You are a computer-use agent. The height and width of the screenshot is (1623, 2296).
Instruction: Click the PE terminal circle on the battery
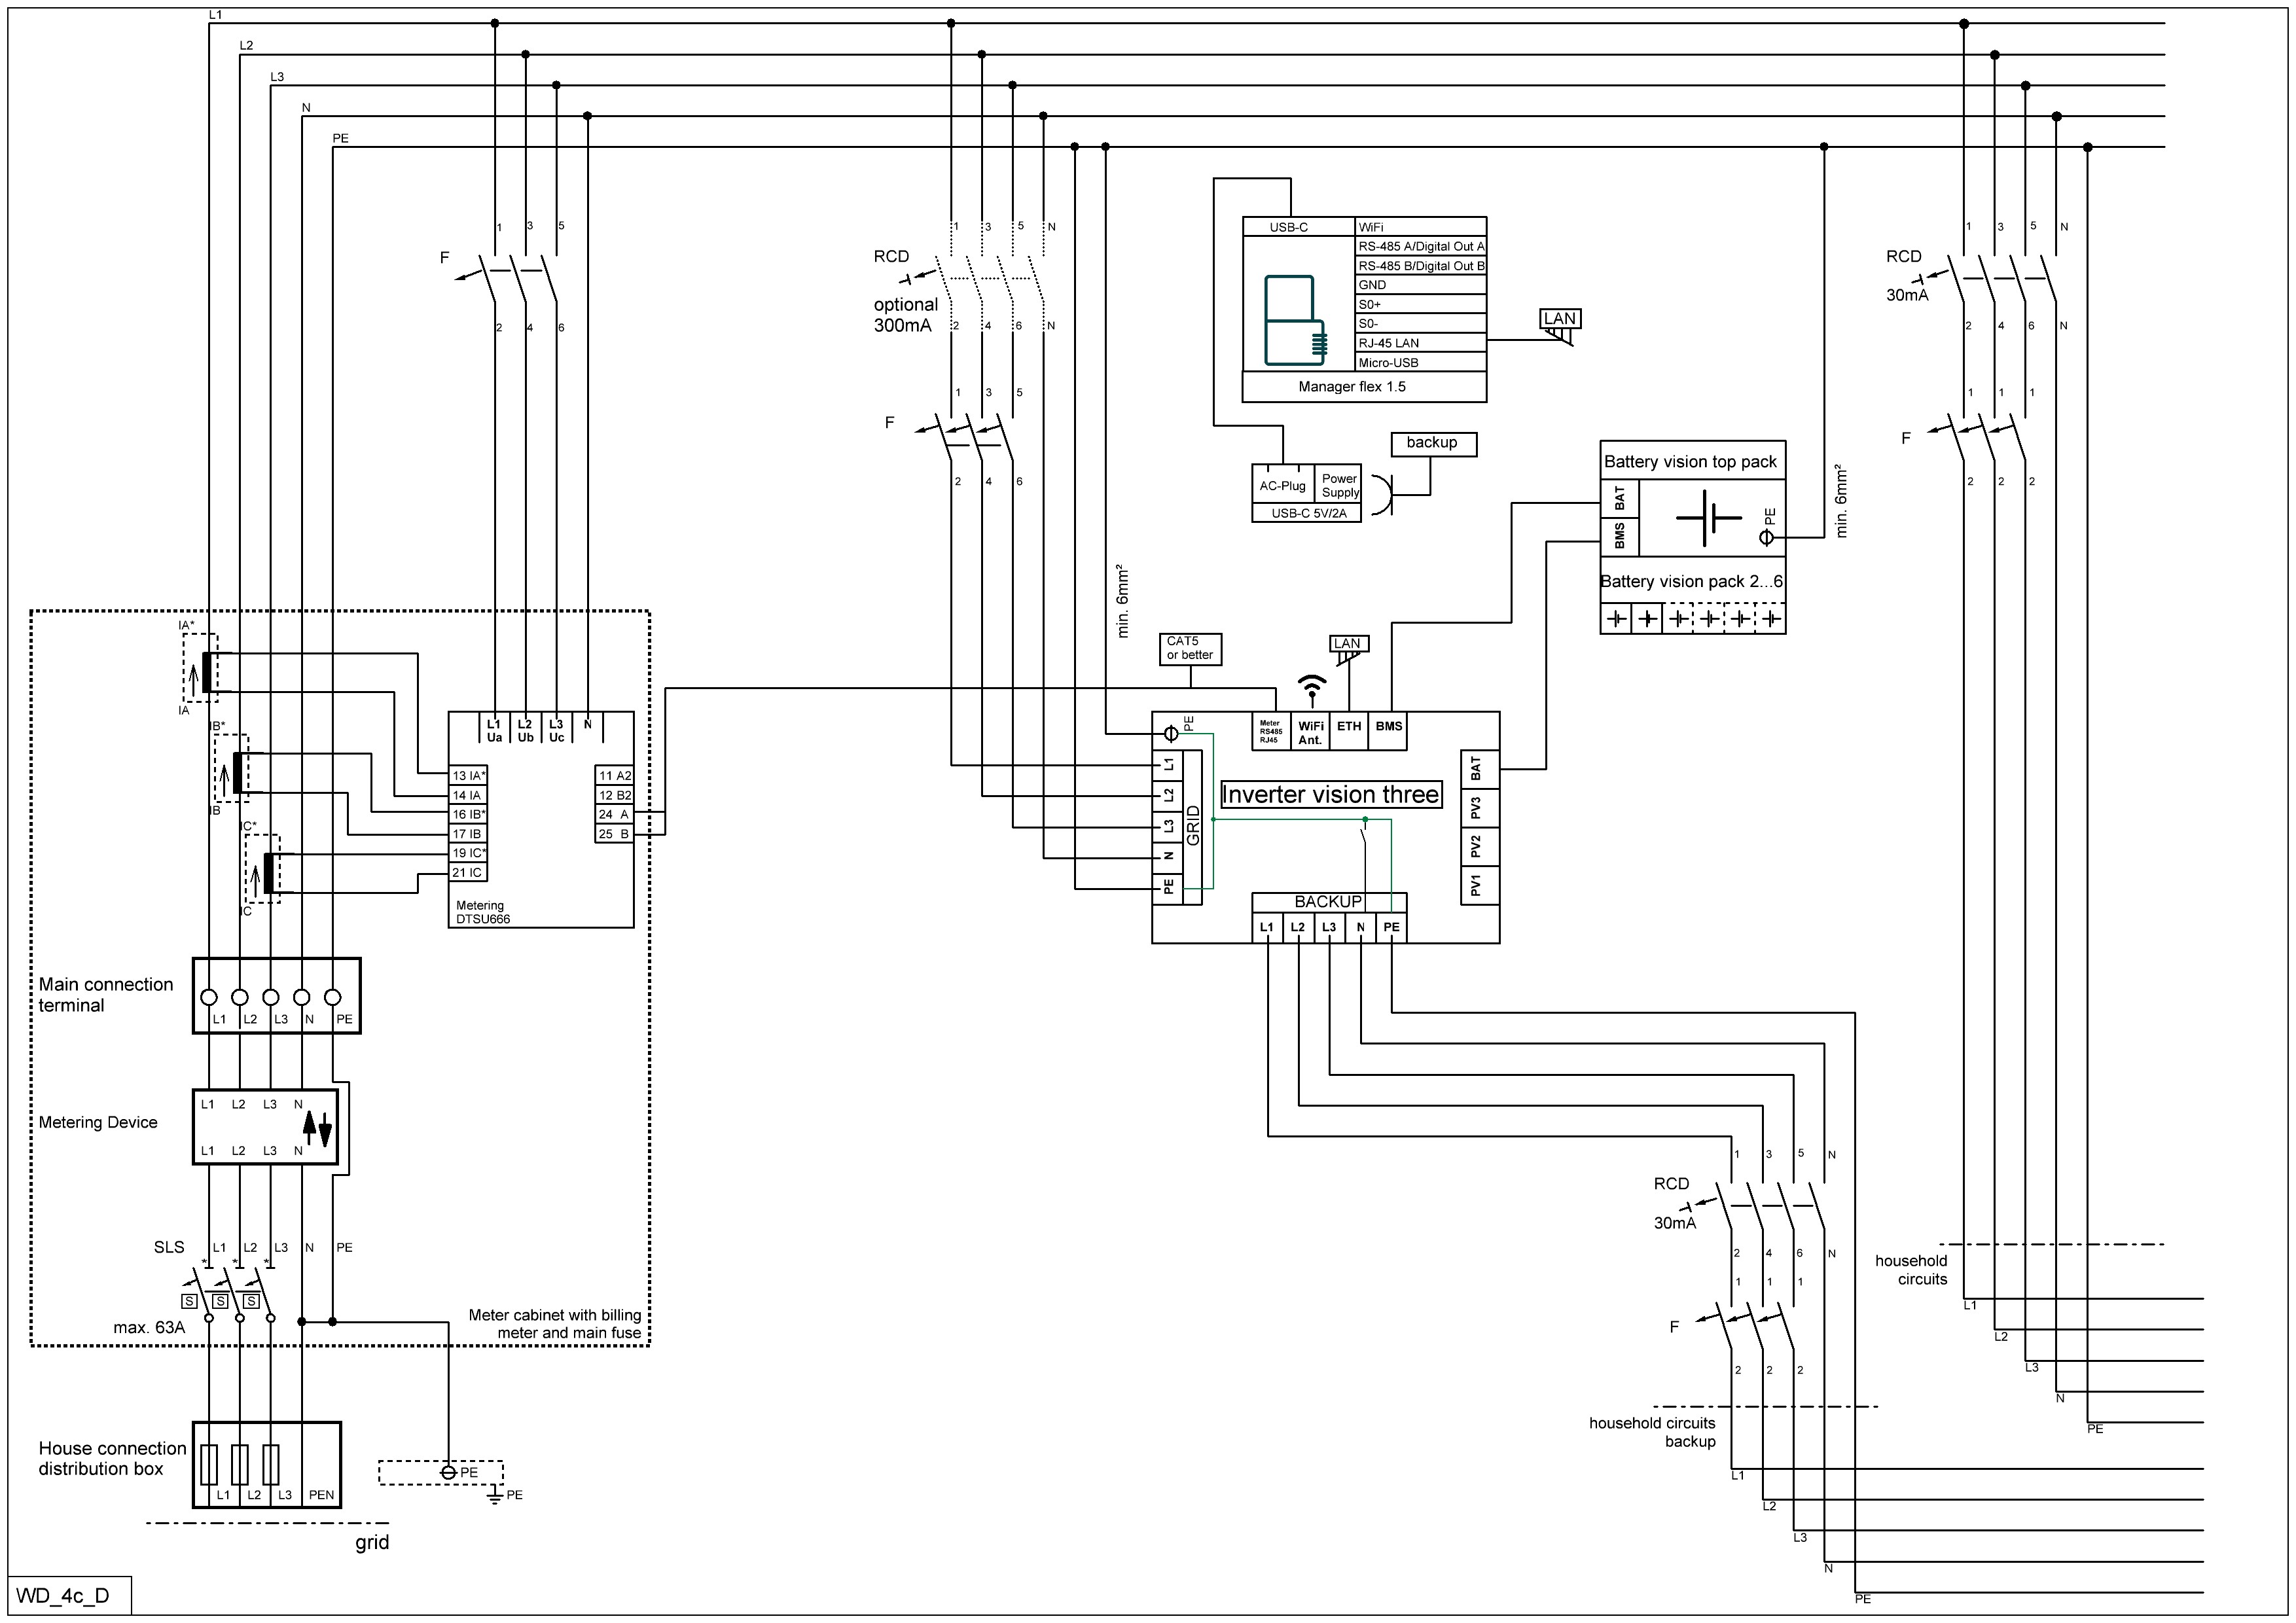click(x=1767, y=538)
